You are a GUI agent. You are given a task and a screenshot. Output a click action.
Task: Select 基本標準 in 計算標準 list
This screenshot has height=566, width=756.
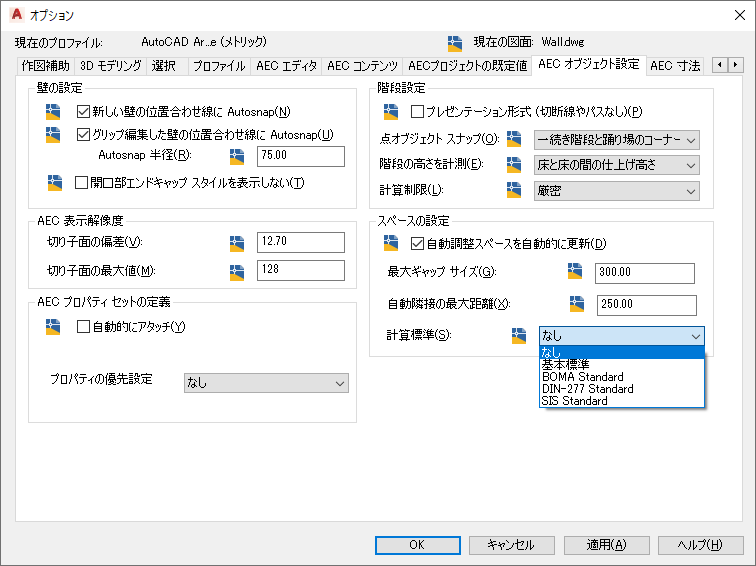(621, 364)
